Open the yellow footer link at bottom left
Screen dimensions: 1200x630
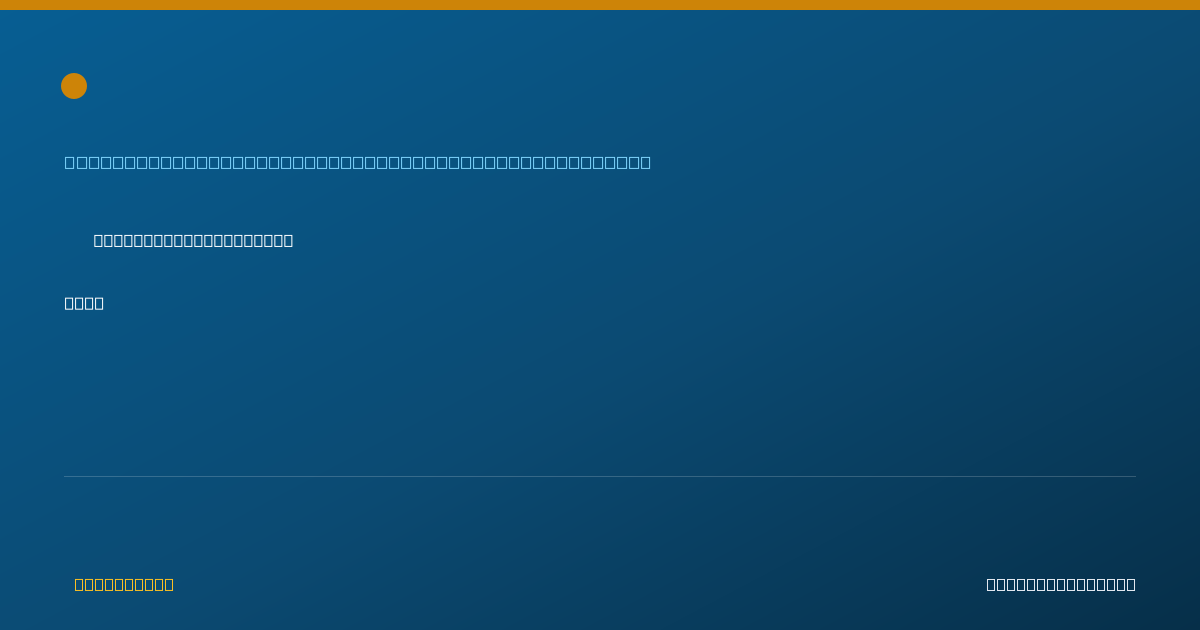click(124, 584)
